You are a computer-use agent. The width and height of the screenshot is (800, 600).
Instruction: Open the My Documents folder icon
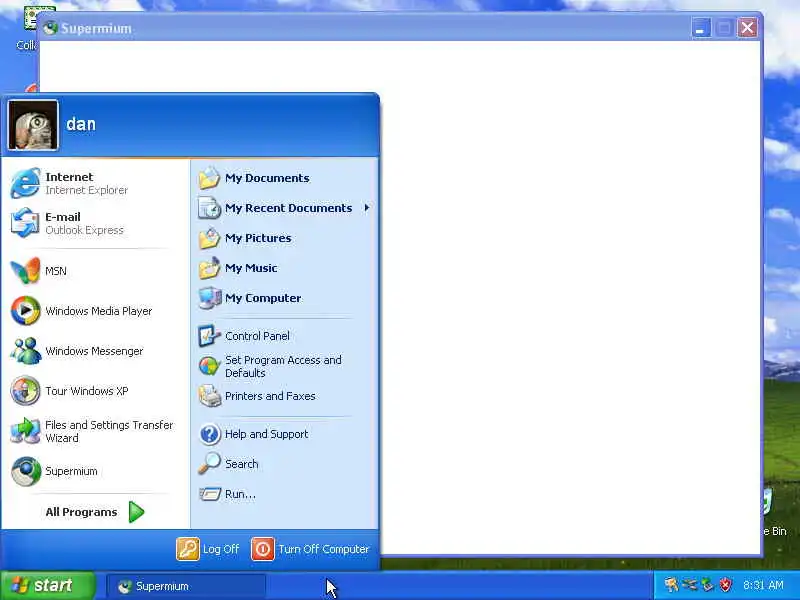tap(209, 178)
